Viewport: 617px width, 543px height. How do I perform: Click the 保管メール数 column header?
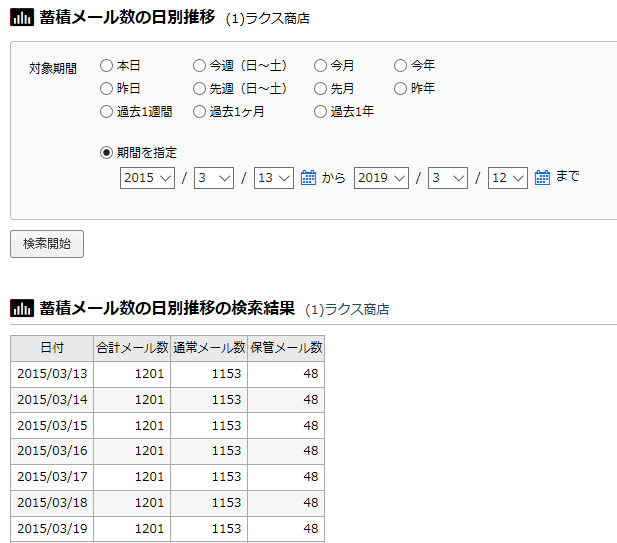click(286, 348)
